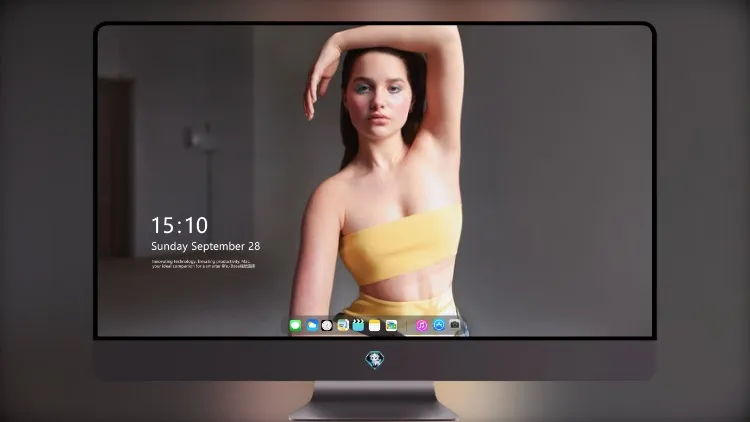Launch the Weather app from dock

[x=312, y=325]
